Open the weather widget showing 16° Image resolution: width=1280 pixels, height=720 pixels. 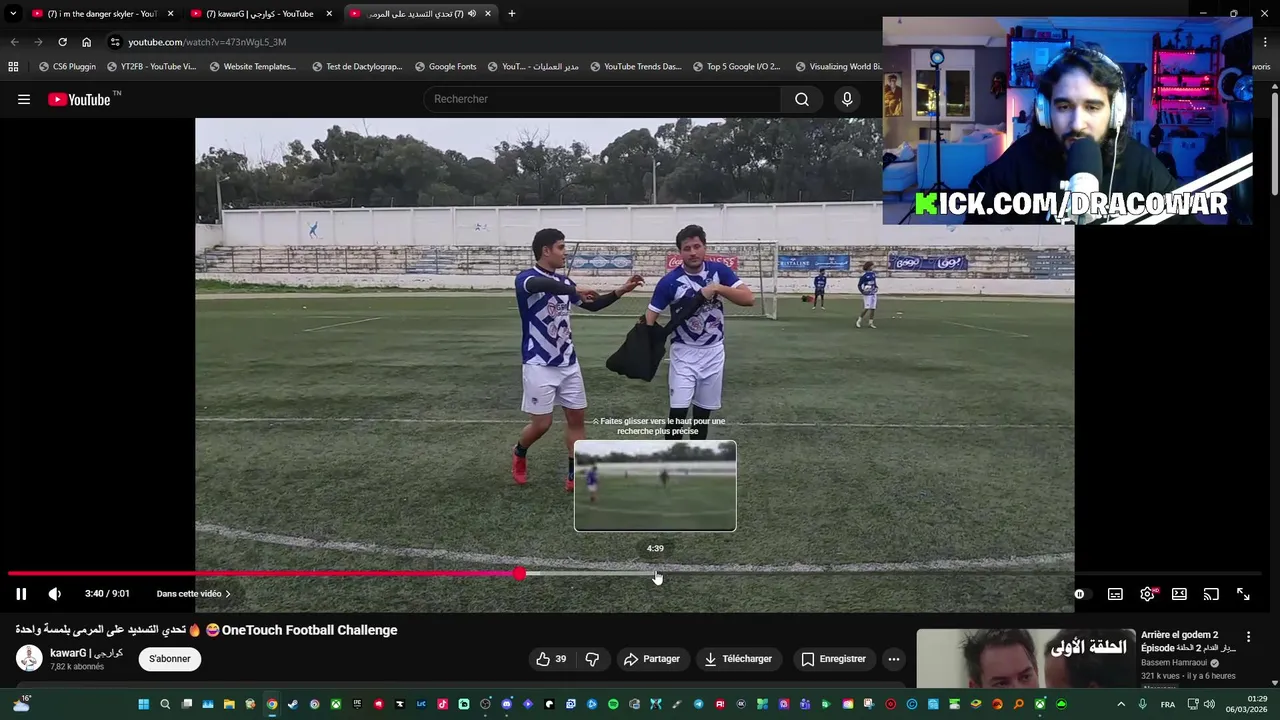[x=22, y=704]
